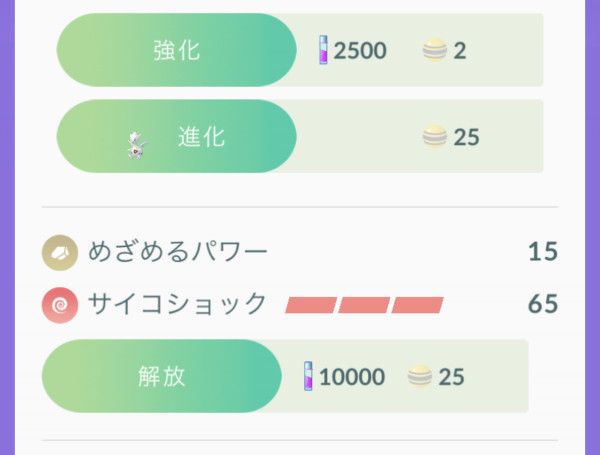This screenshot has width=600, height=455.
Task: Click the third red energy bar segment
Action: tap(417, 305)
